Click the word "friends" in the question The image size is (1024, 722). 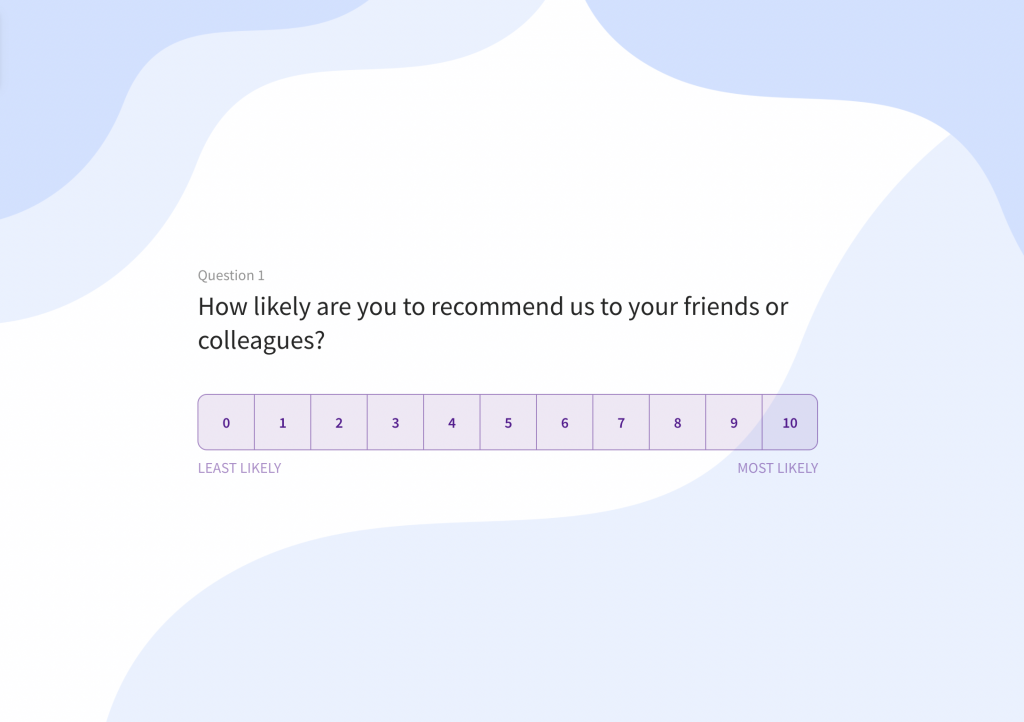pyautogui.click(x=721, y=307)
